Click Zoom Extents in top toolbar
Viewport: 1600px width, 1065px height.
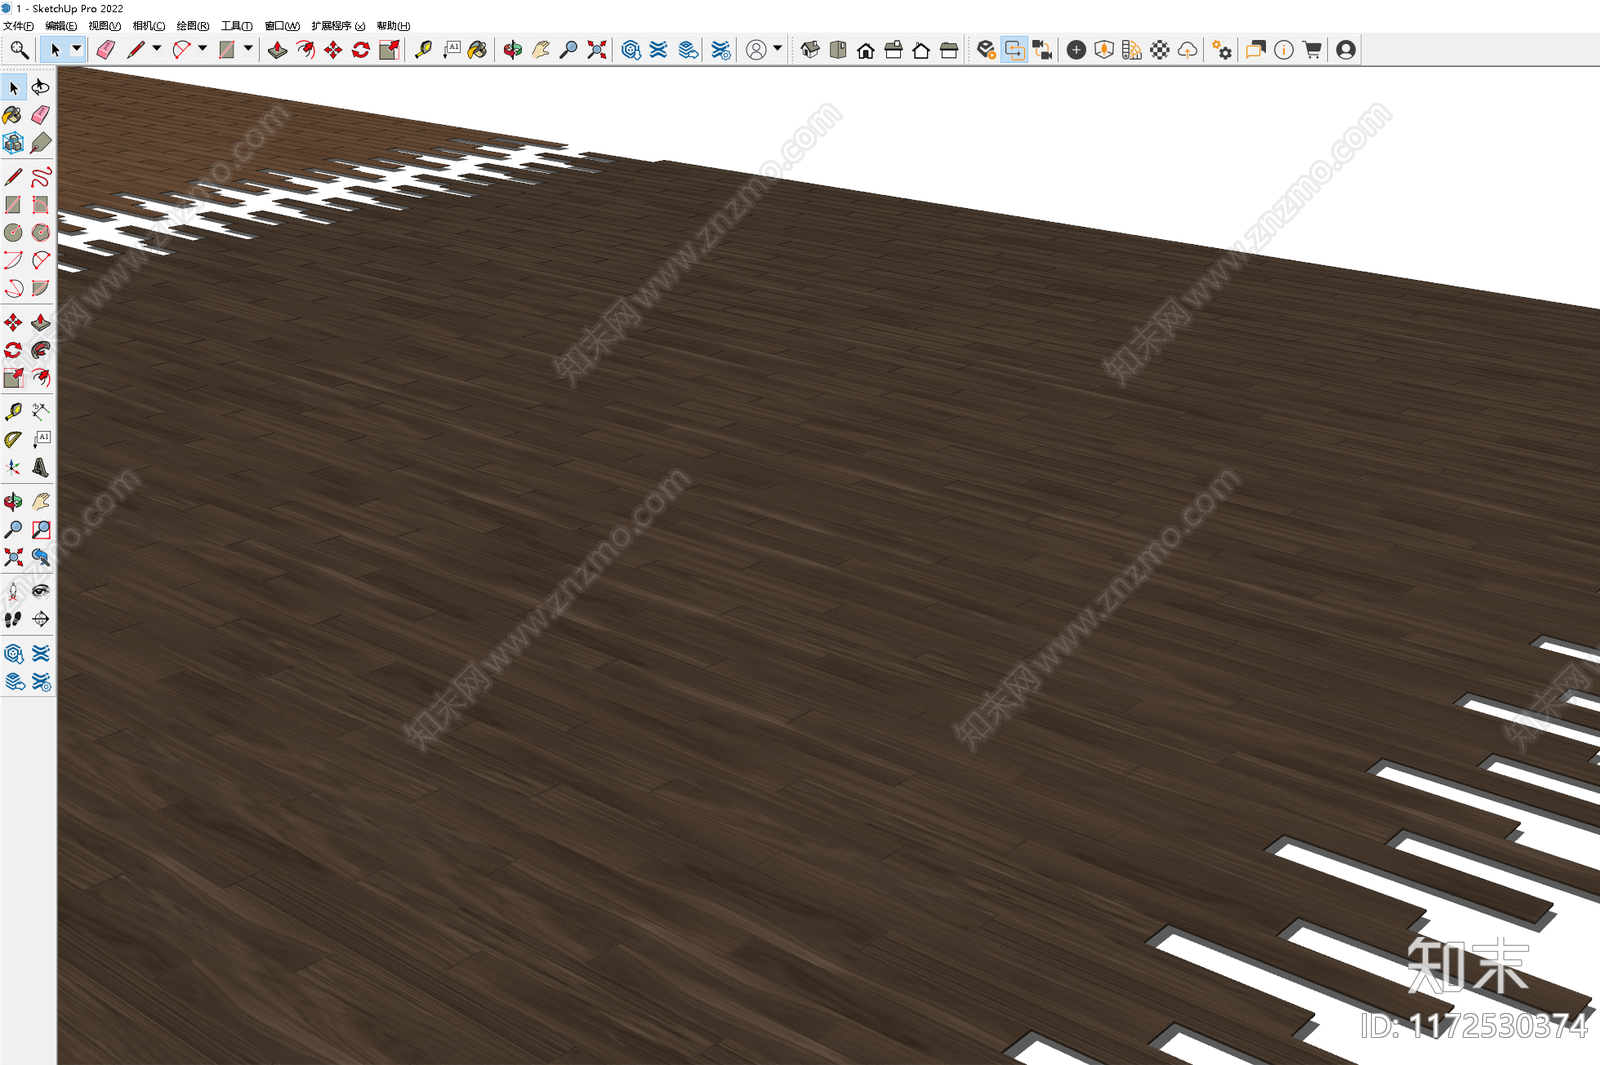pos(597,49)
